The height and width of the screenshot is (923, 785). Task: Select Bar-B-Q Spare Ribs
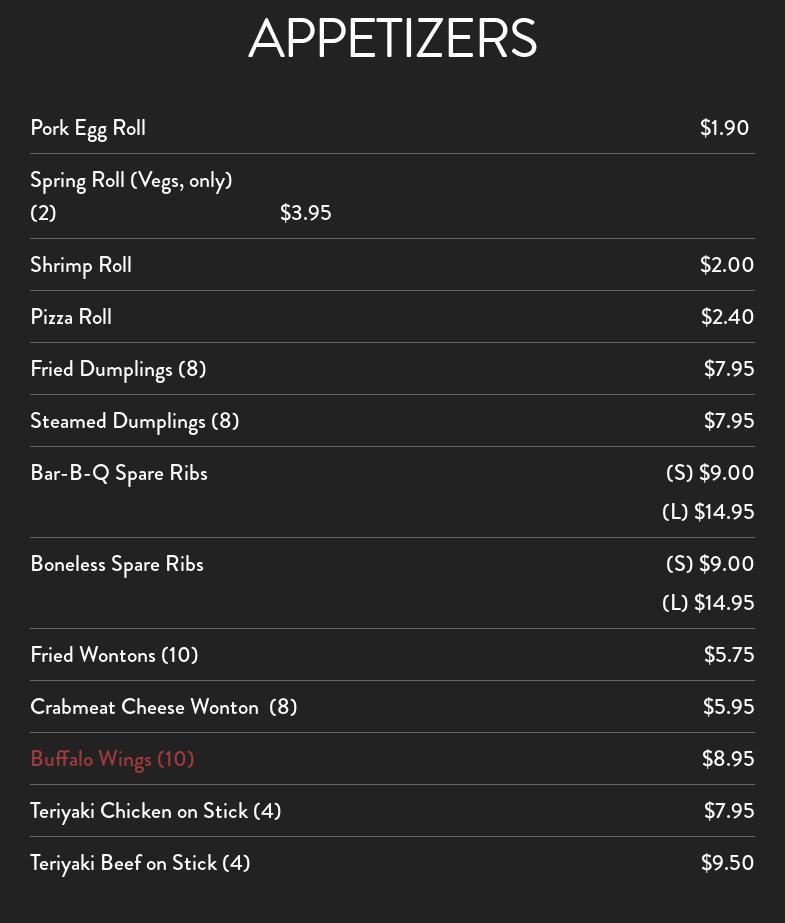tap(119, 473)
